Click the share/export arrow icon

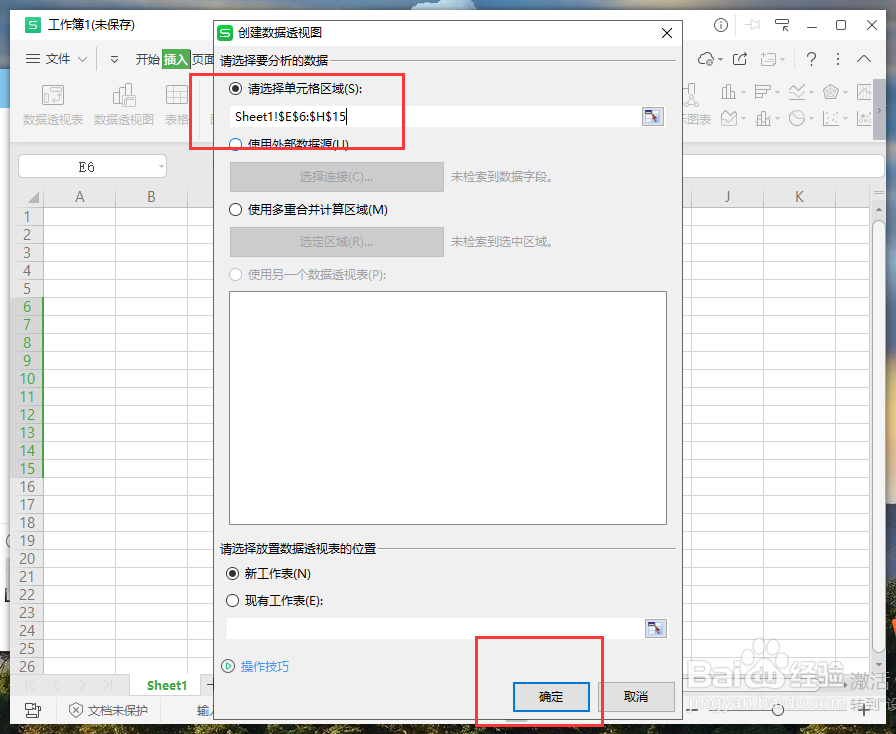(x=740, y=58)
